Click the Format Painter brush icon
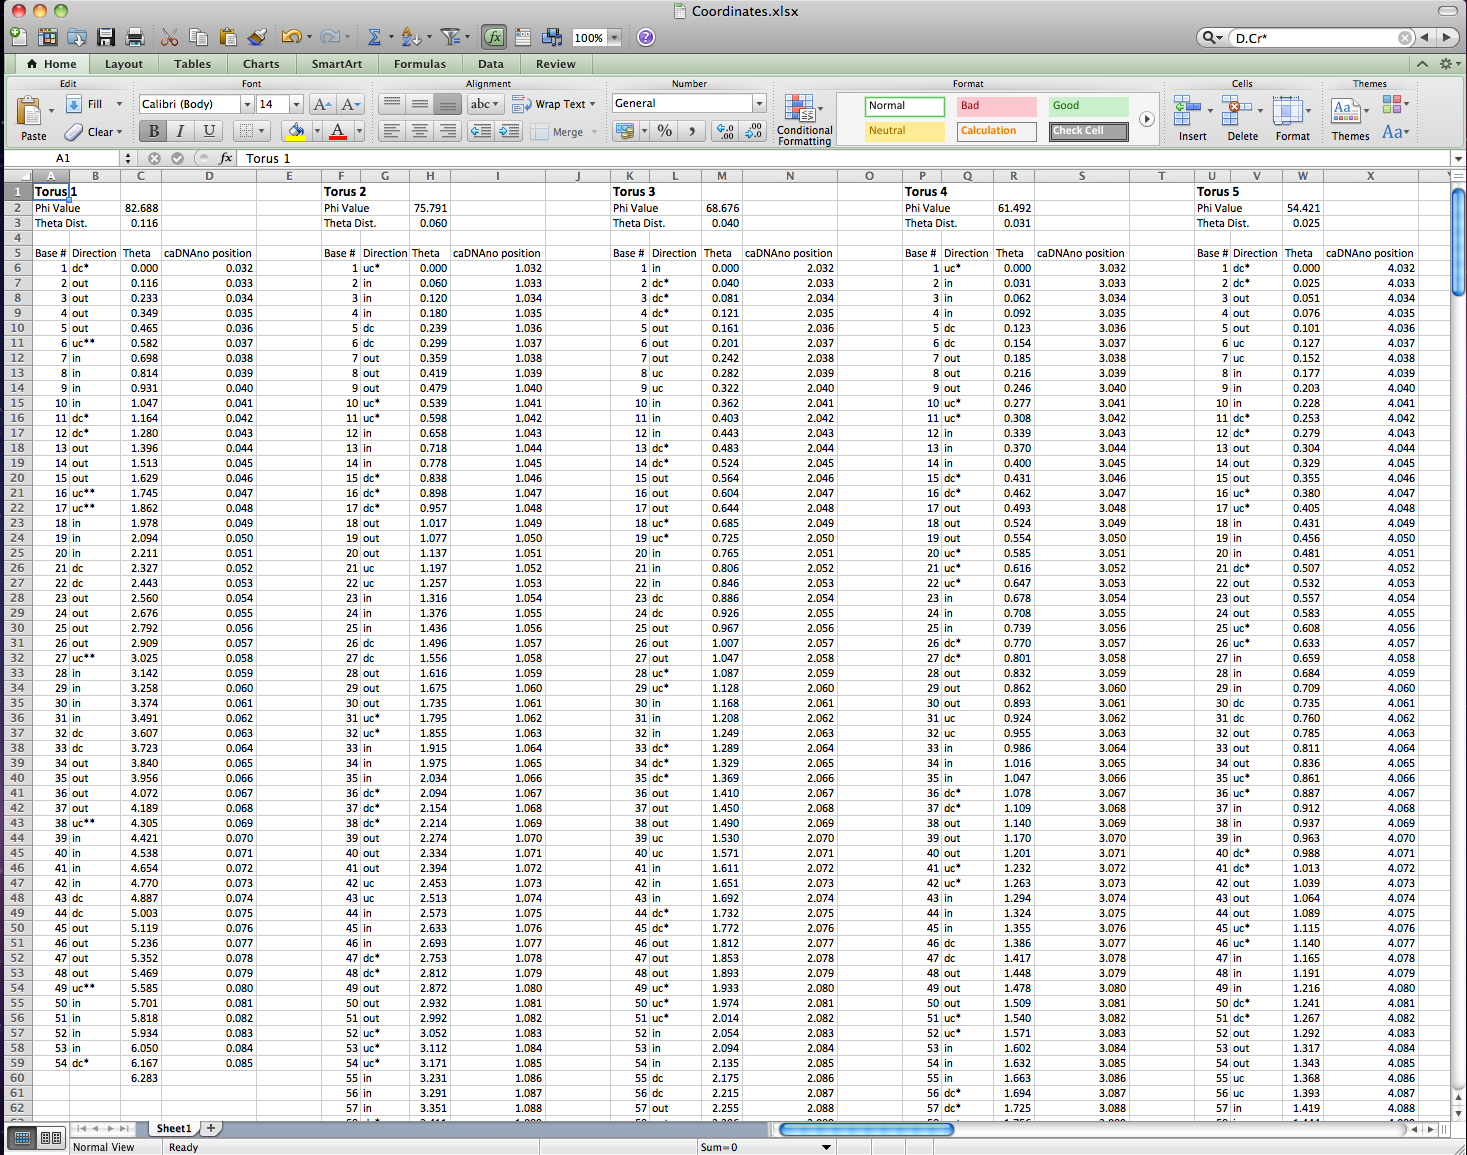Viewport: 1467px width, 1155px height. [257, 38]
